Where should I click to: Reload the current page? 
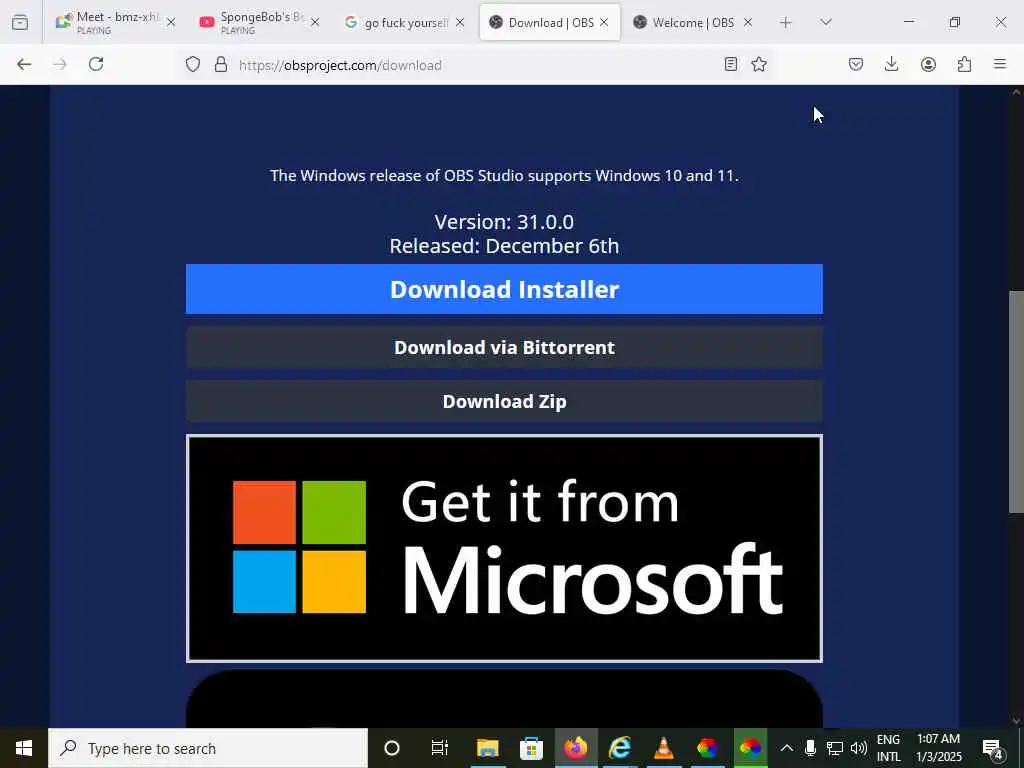click(96, 64)
